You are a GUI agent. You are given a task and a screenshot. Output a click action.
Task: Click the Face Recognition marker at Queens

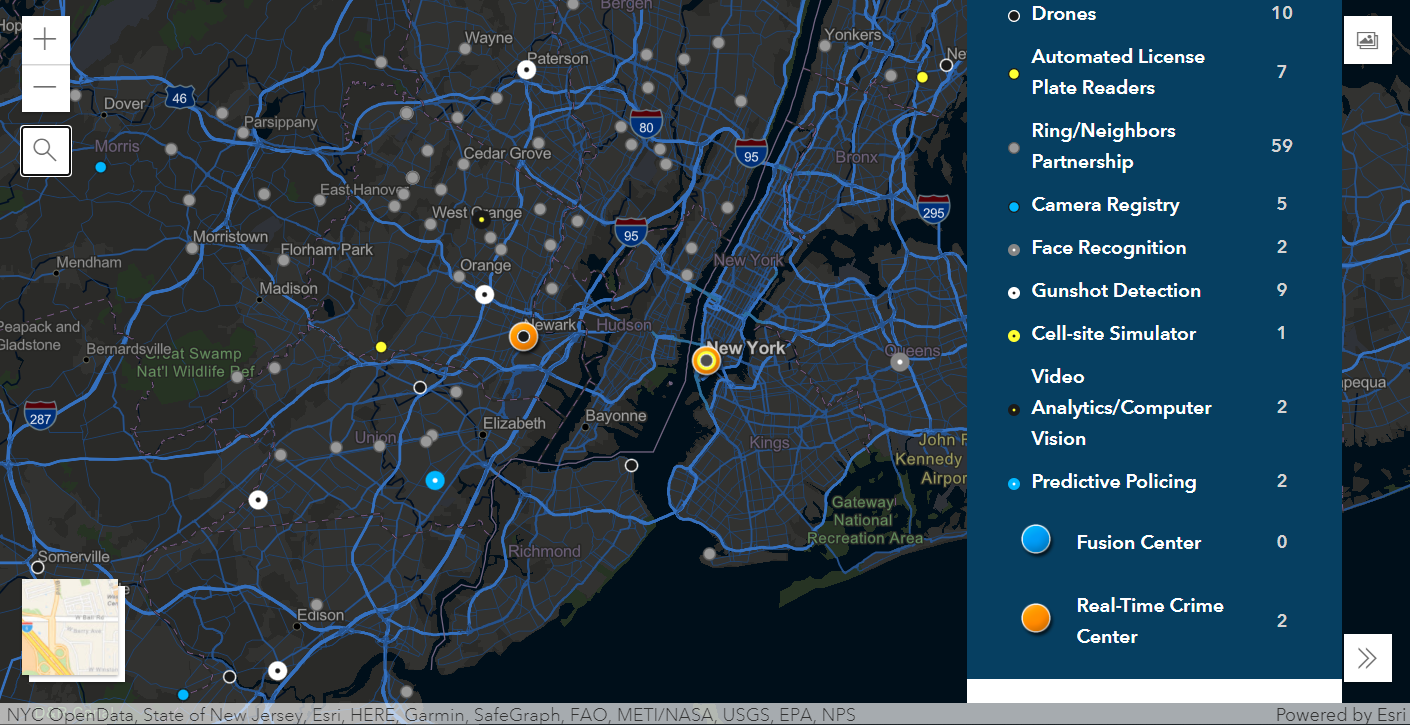(x=900, y=362)
